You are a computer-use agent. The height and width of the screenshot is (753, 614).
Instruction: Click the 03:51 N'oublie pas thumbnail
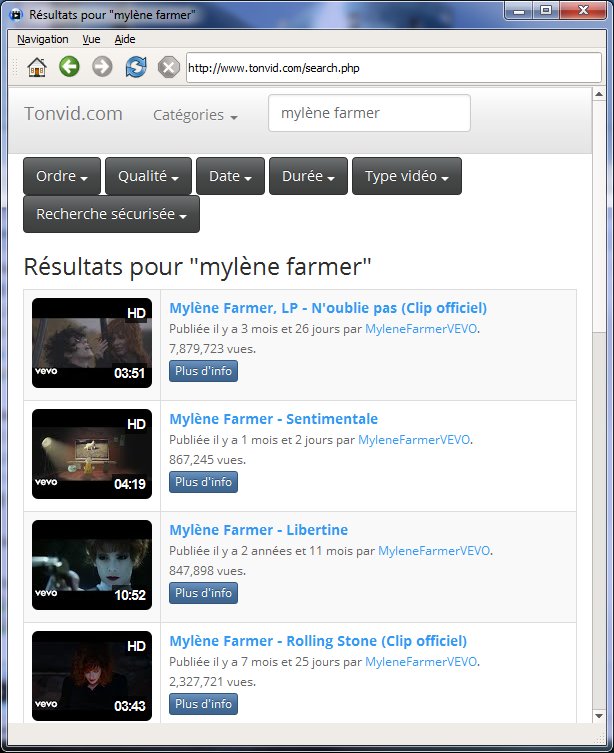pos(92,343)
